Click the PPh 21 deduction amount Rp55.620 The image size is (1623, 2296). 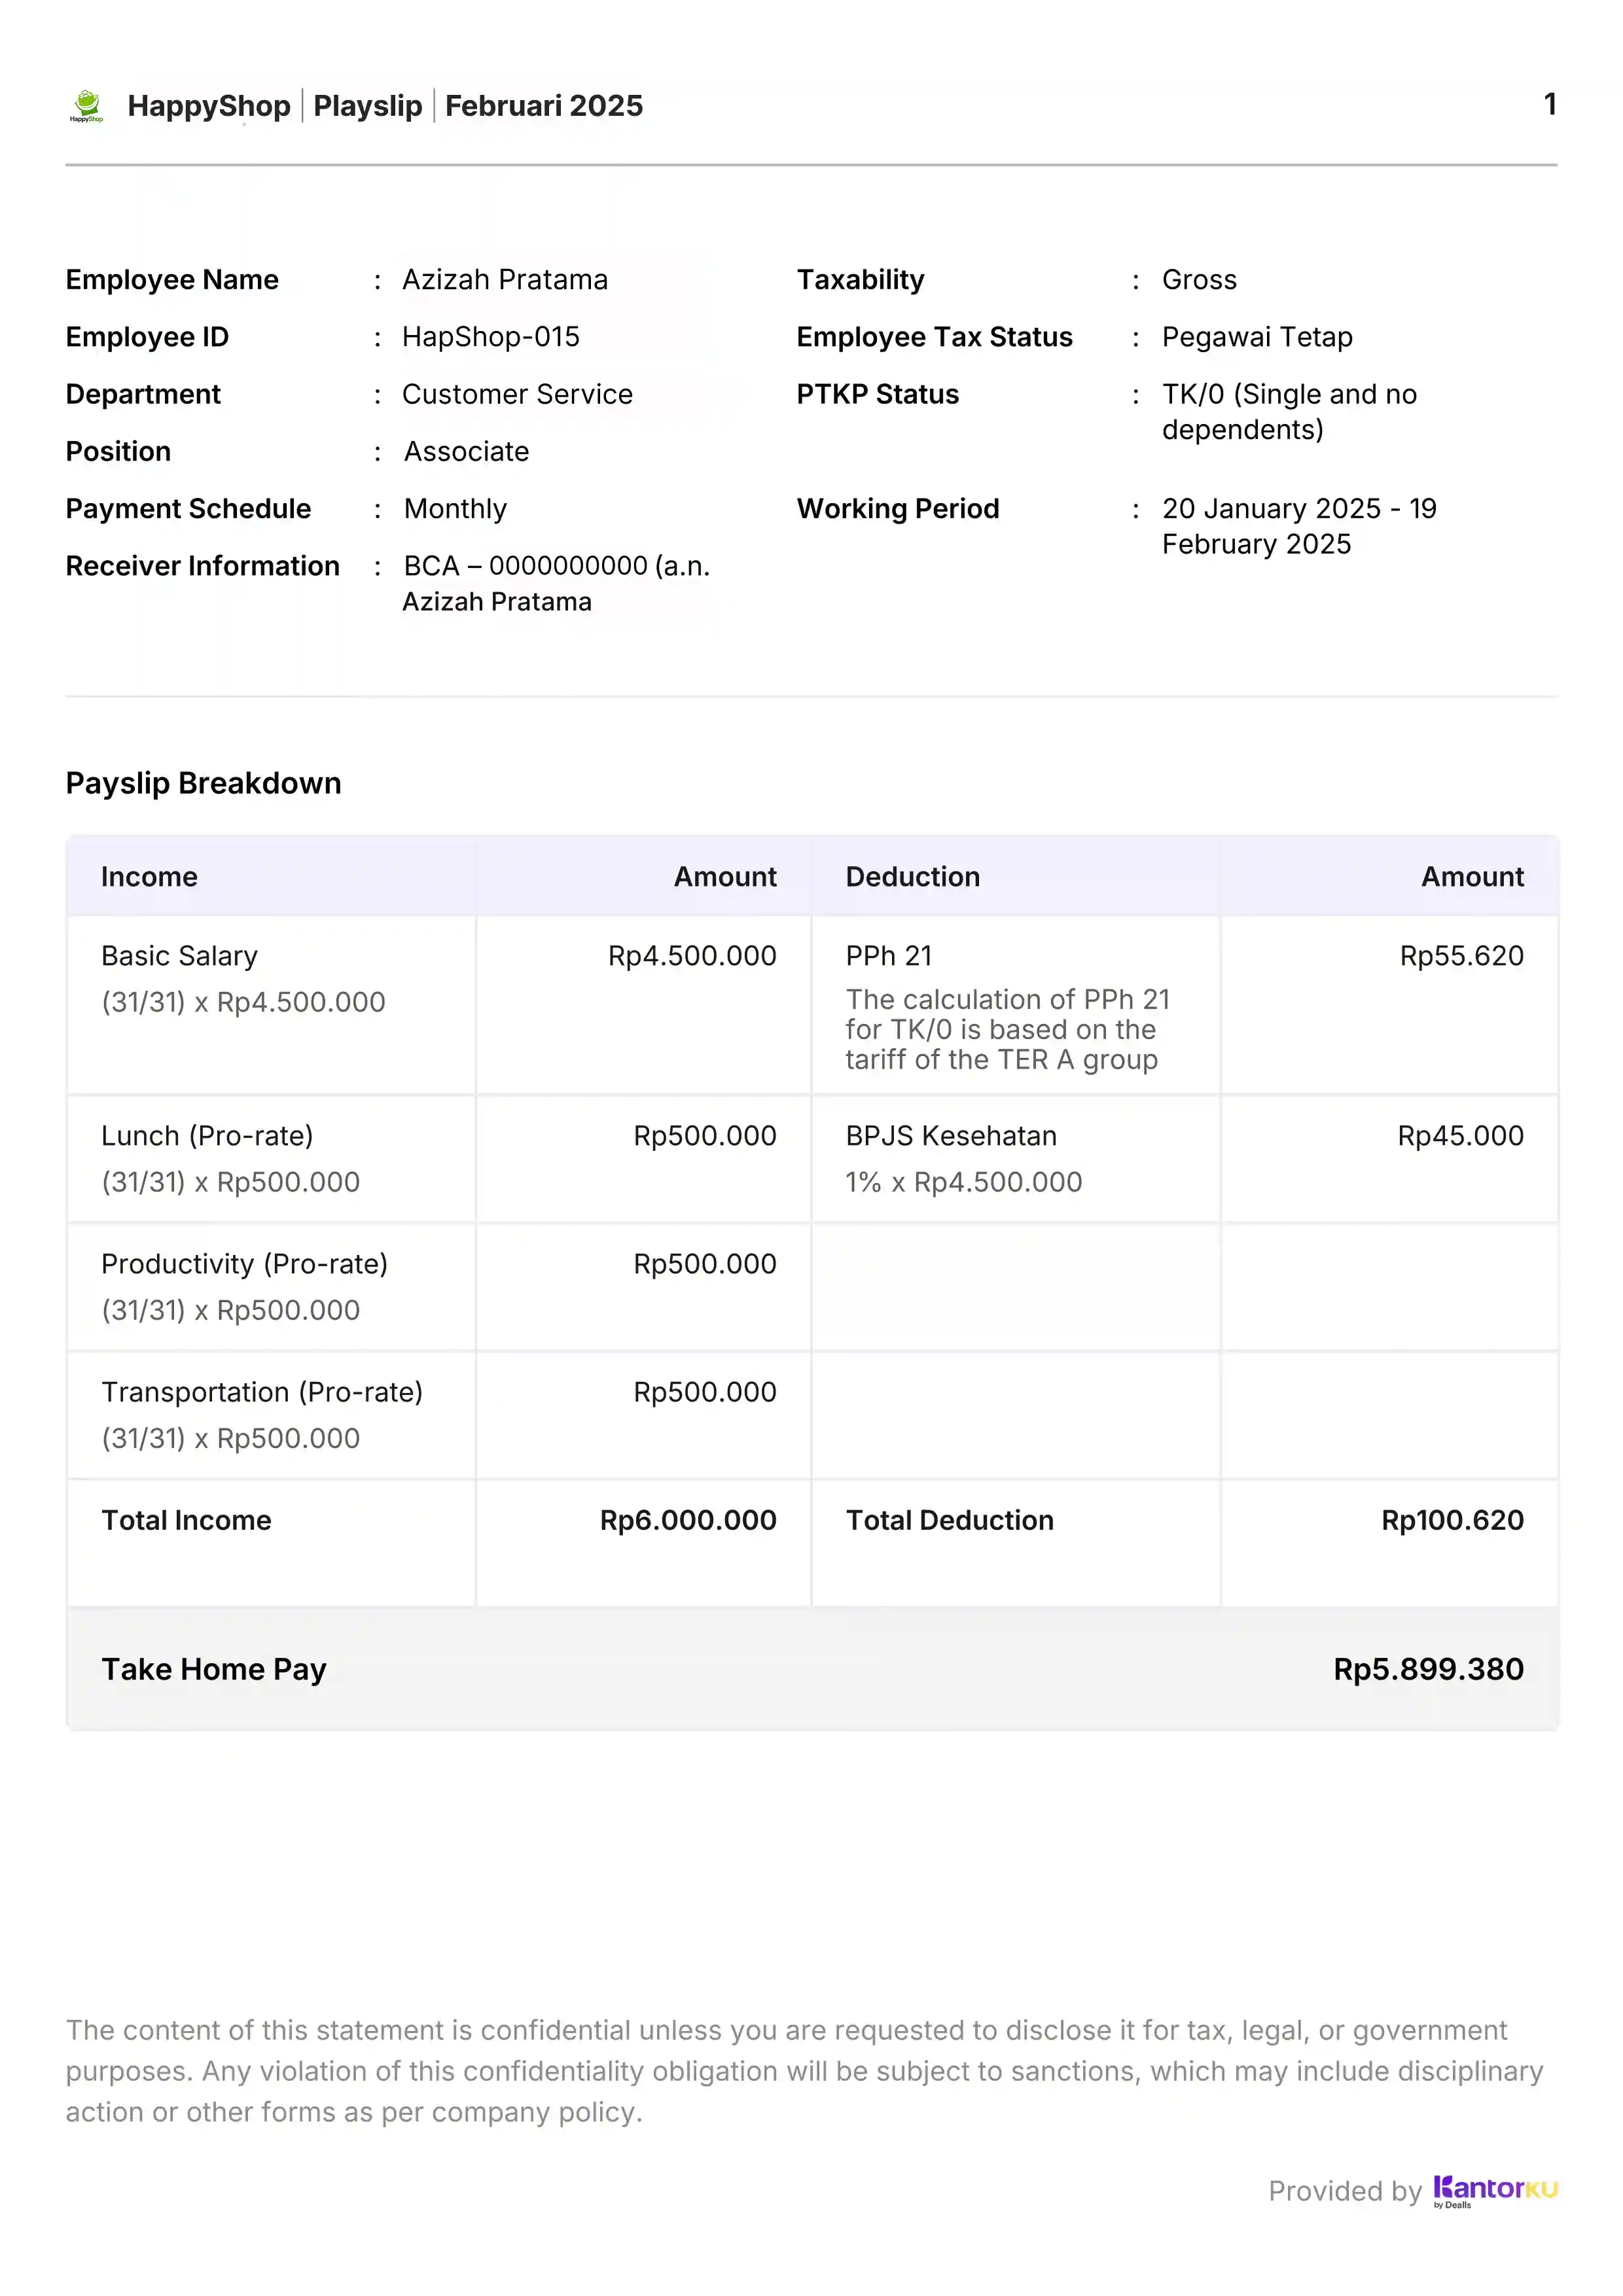[x=1460, y=956]
